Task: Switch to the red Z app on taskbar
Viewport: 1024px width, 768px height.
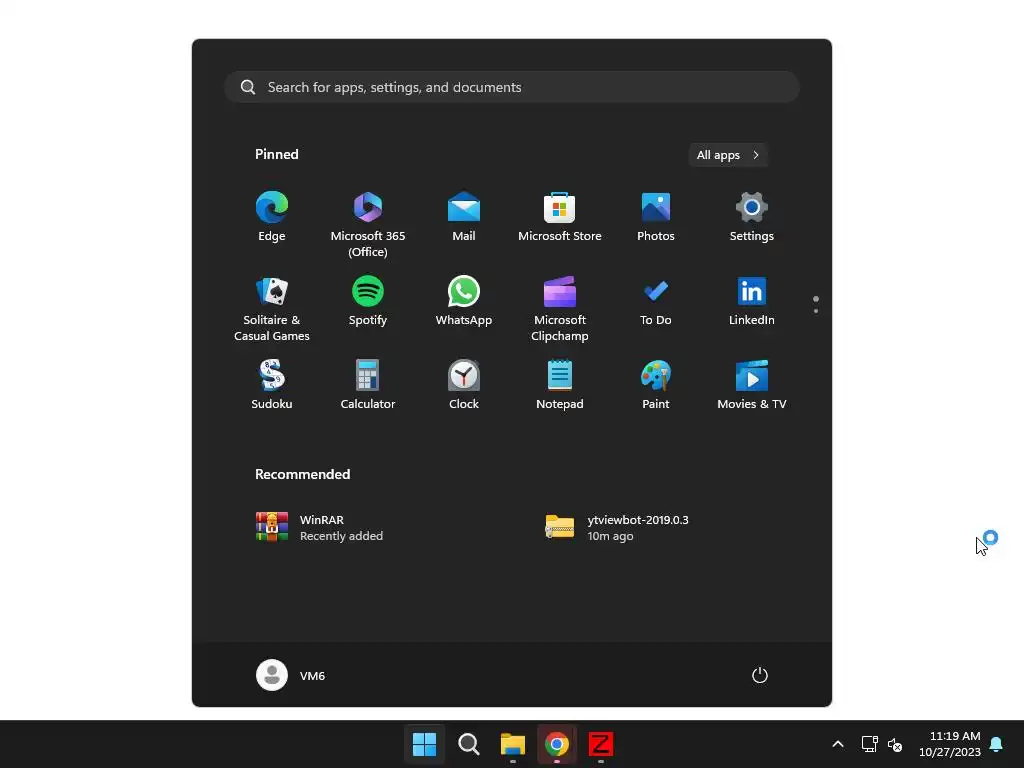Action: [x=601, y=744]
